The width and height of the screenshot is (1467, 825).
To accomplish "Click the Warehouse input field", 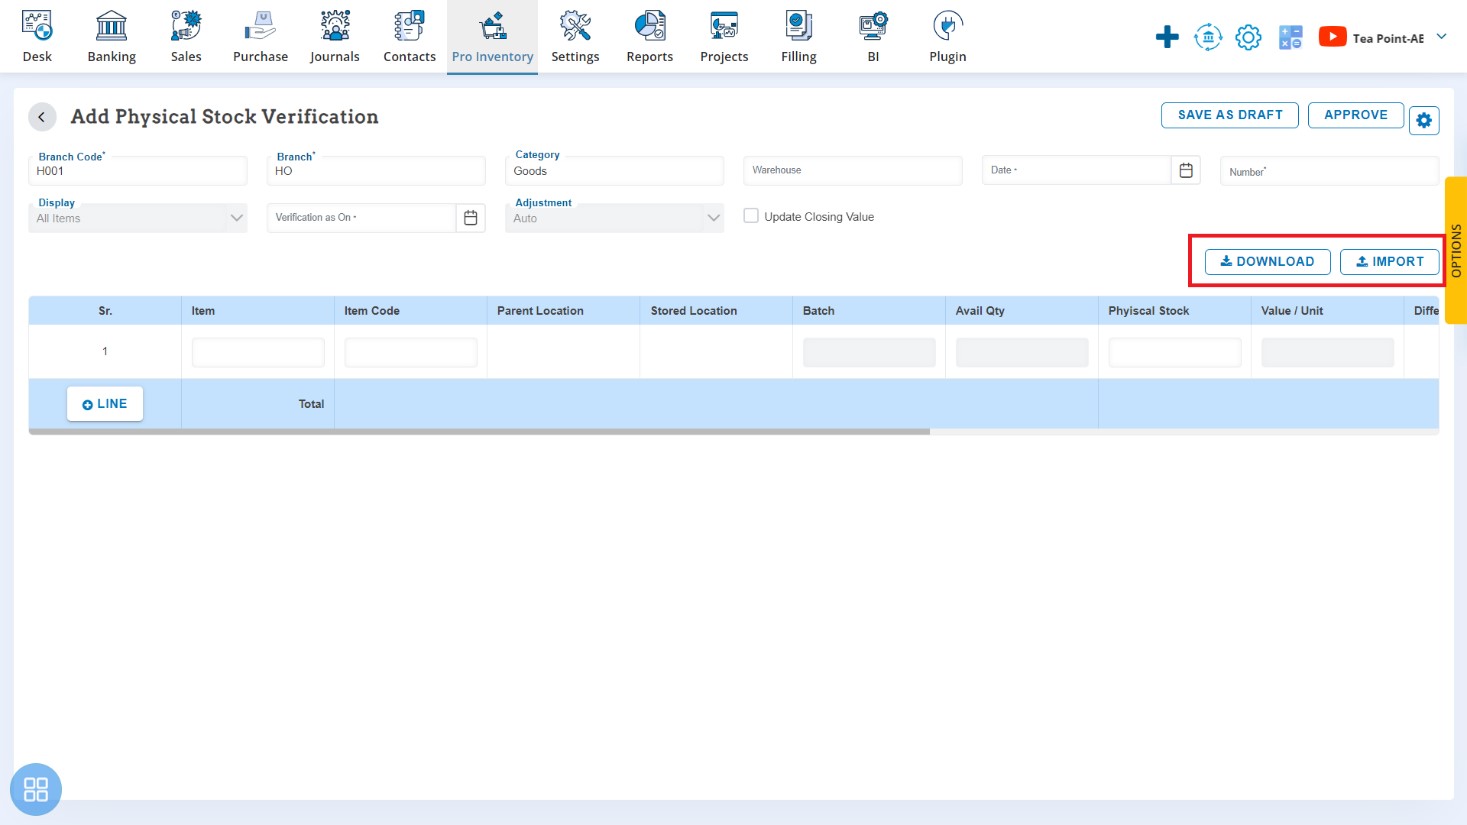I will point(852,171).
